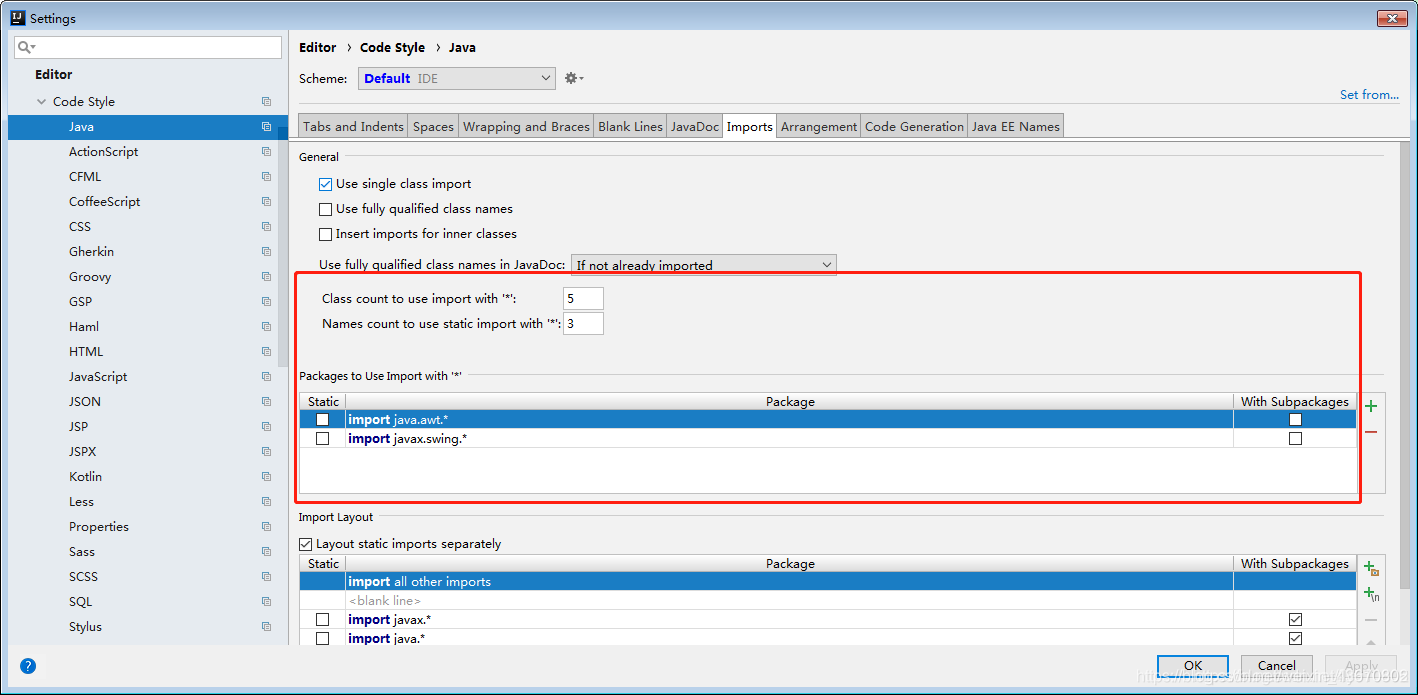The width and height of the screenshot is (1418, 695).
Task: Click the static import names count field
Action: [x=583, y=323]
